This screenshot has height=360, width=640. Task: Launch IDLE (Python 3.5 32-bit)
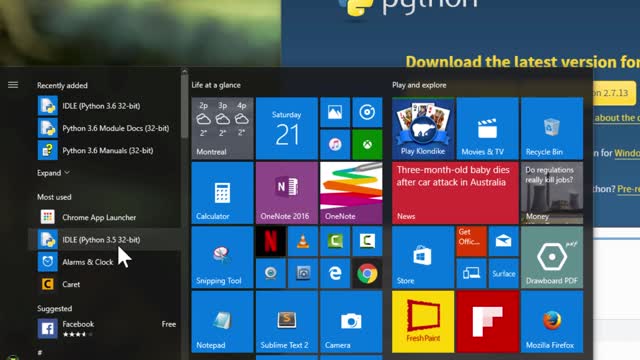tap(104, 240)
